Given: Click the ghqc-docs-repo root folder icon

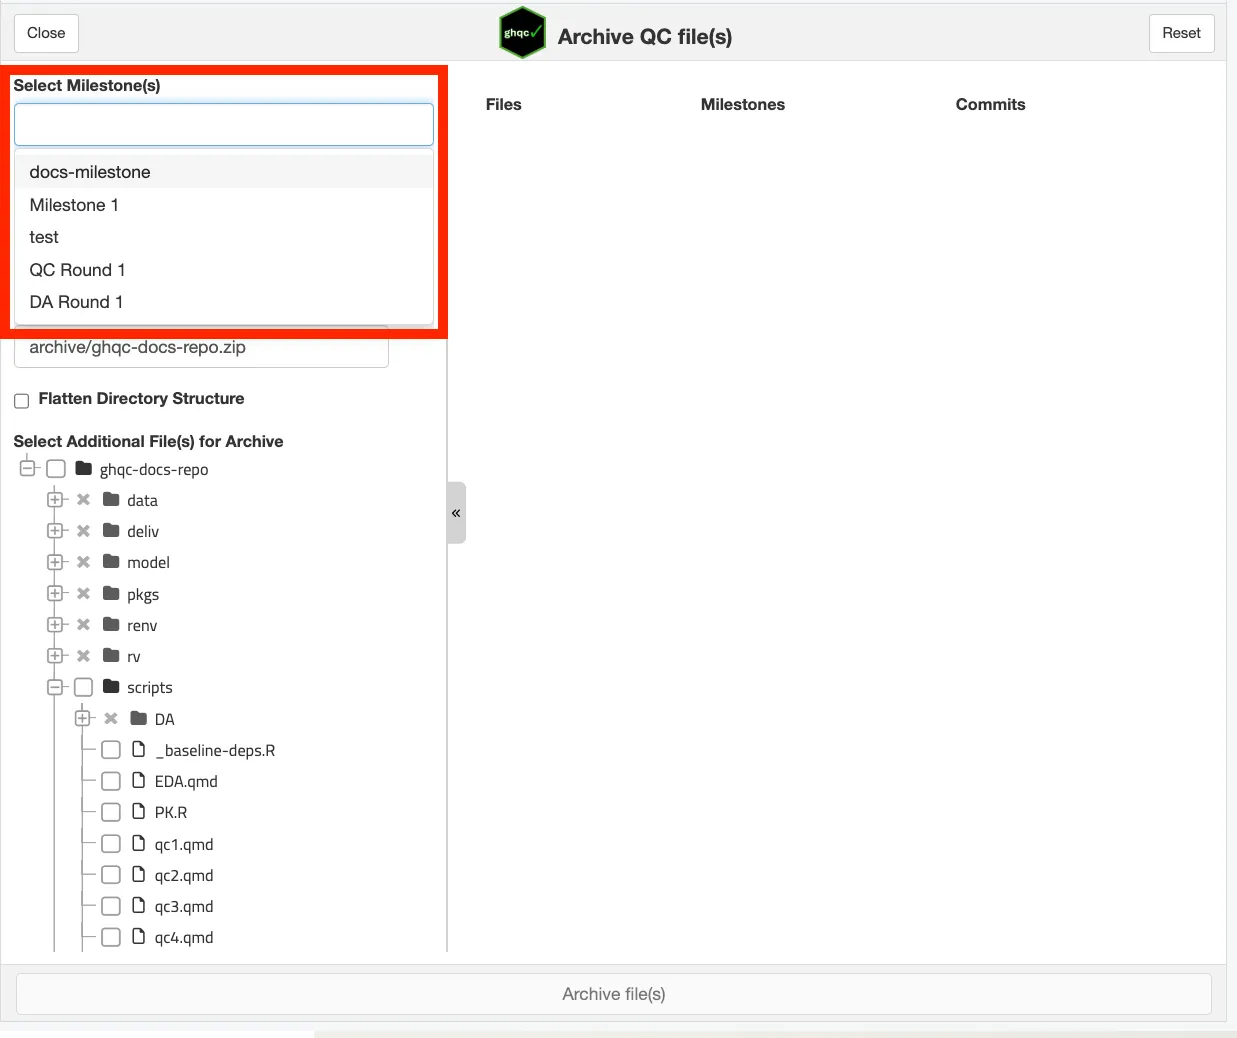Looking at the screenshot, I should pyautogui.click(x=84, y=469).
